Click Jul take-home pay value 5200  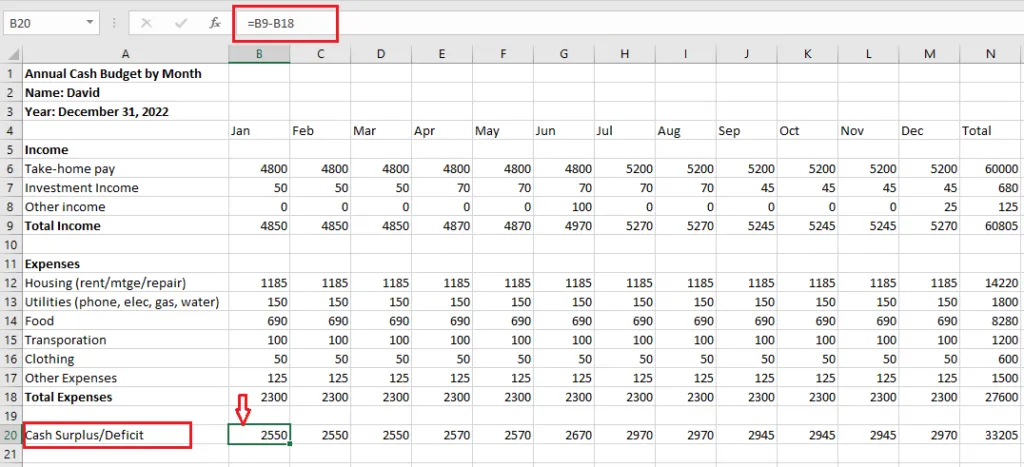click(x=625, y=169)
